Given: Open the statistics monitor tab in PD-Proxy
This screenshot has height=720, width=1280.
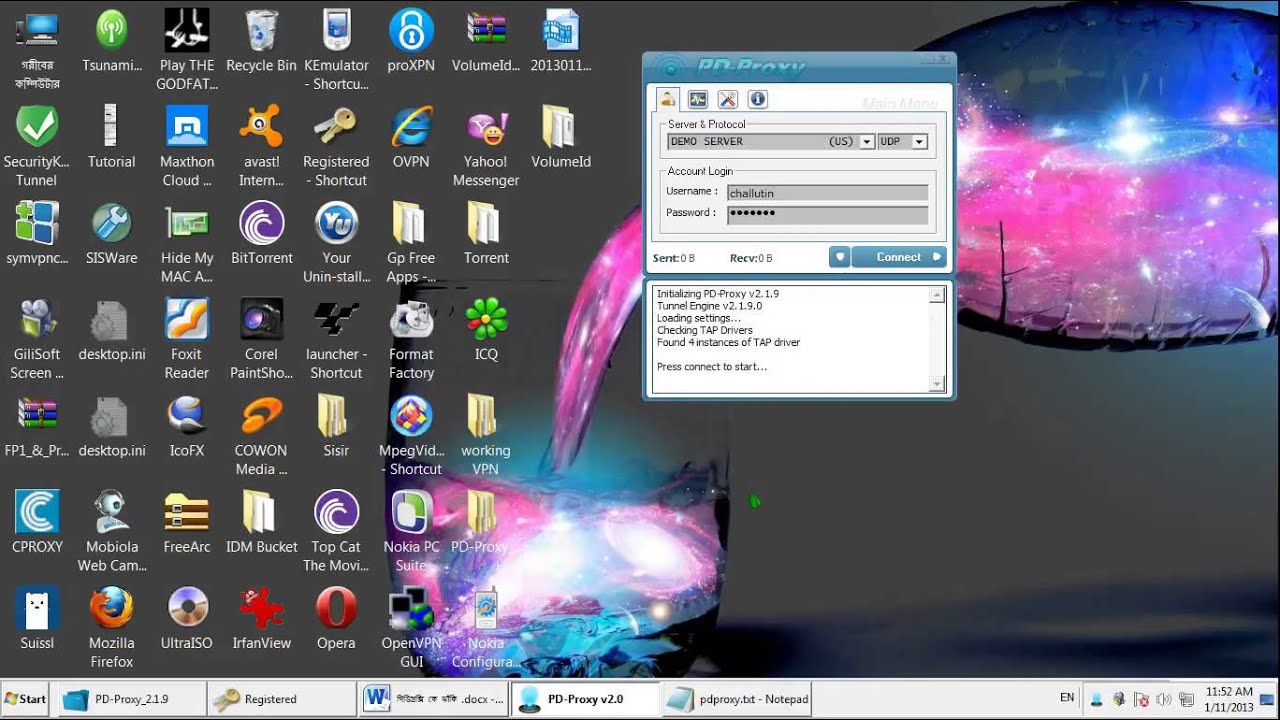Looking at the screenshot, I should pos(698,99).
